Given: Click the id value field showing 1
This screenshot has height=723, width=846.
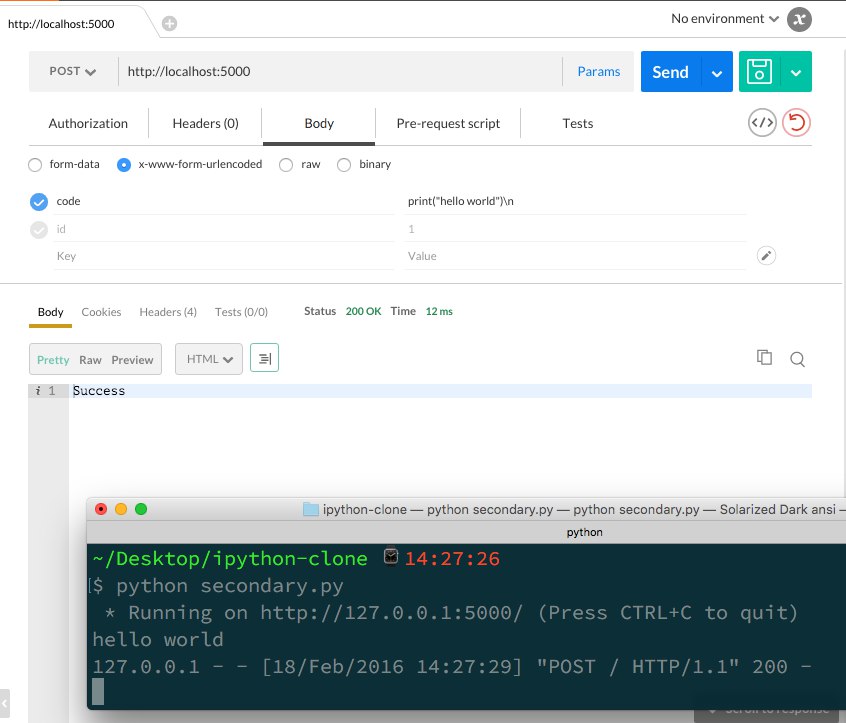Looking at the screenshot, I should (x=575, y=229).
